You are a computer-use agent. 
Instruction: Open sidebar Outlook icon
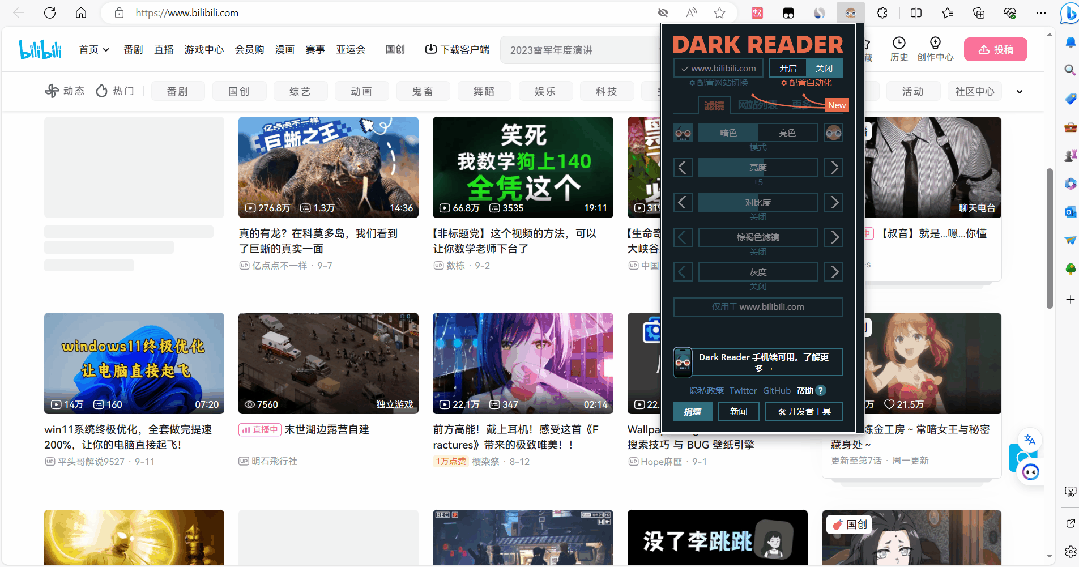(x=1070, y=212)
